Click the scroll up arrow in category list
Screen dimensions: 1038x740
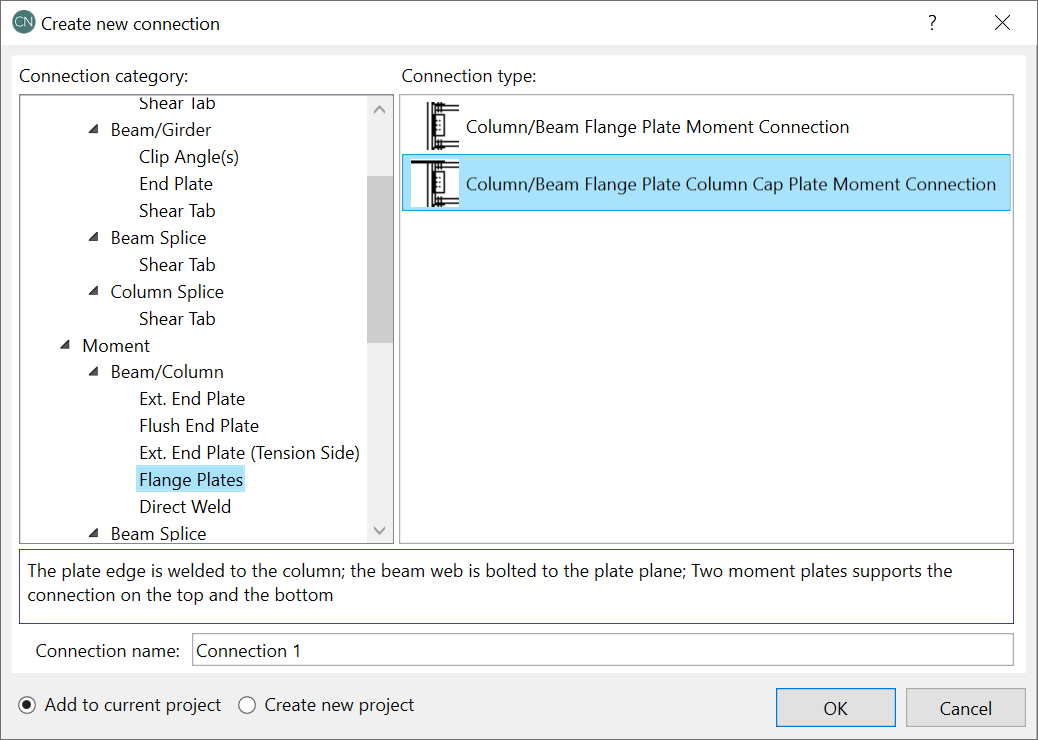click(x=380, y=110)
